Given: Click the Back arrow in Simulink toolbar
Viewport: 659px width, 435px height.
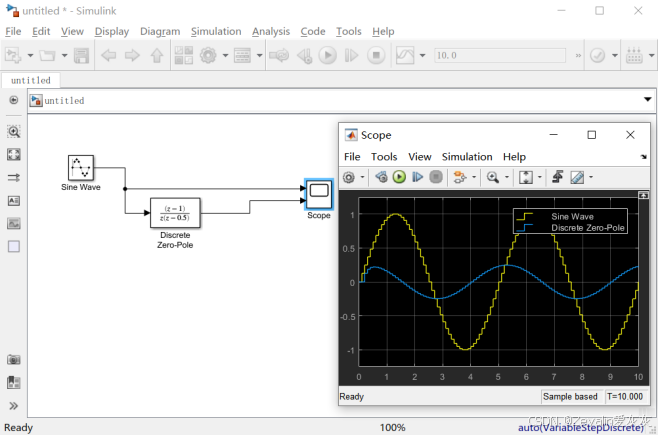Looking at the screenshot, I should (109, 55).
